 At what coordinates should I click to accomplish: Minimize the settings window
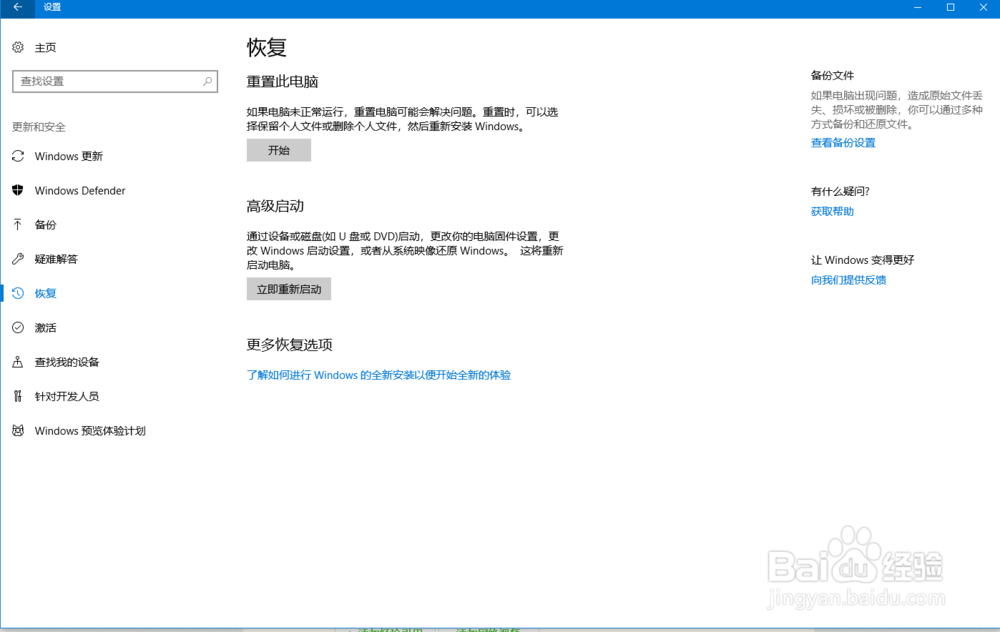click(x=918, y=7)
